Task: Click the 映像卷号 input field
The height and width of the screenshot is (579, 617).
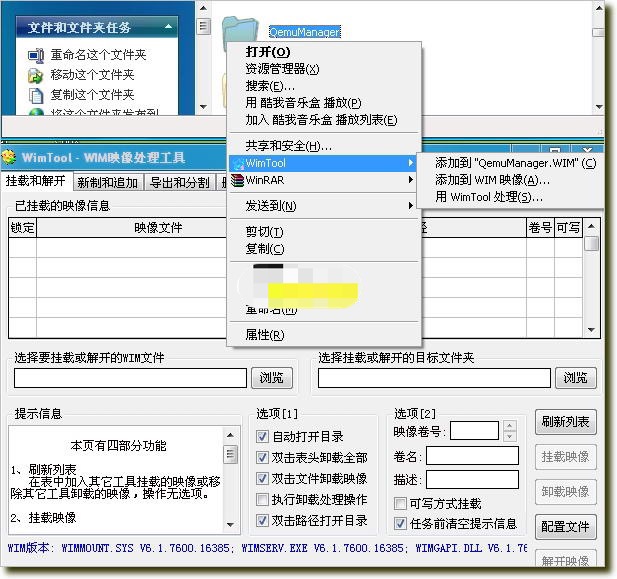Action: (475, 431)
